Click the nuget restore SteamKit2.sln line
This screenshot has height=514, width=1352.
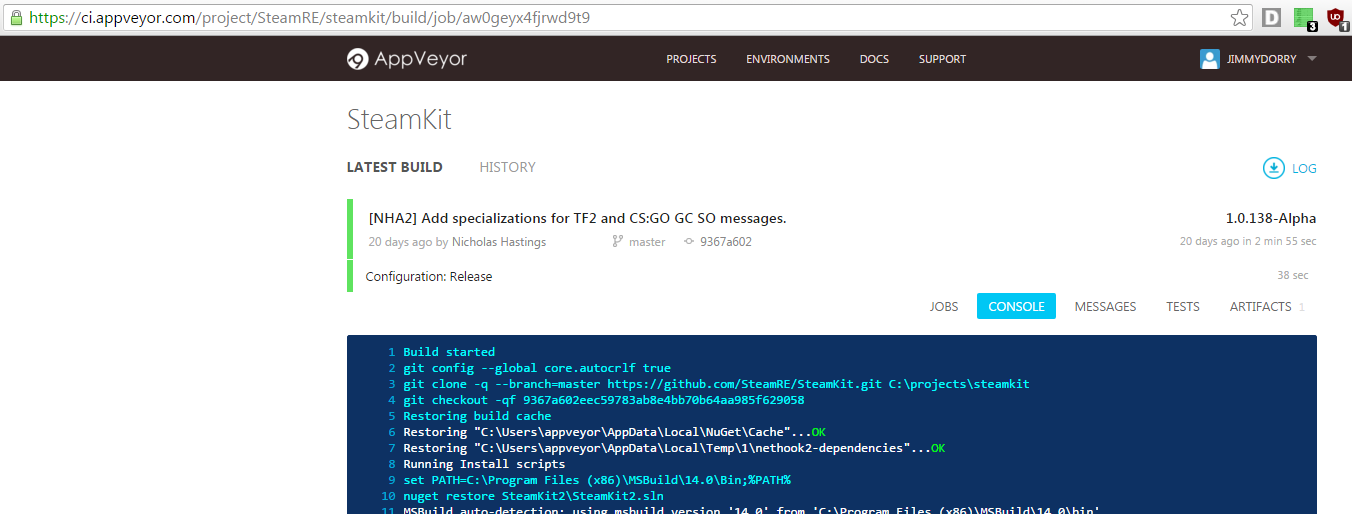click(x=533, y=496)
